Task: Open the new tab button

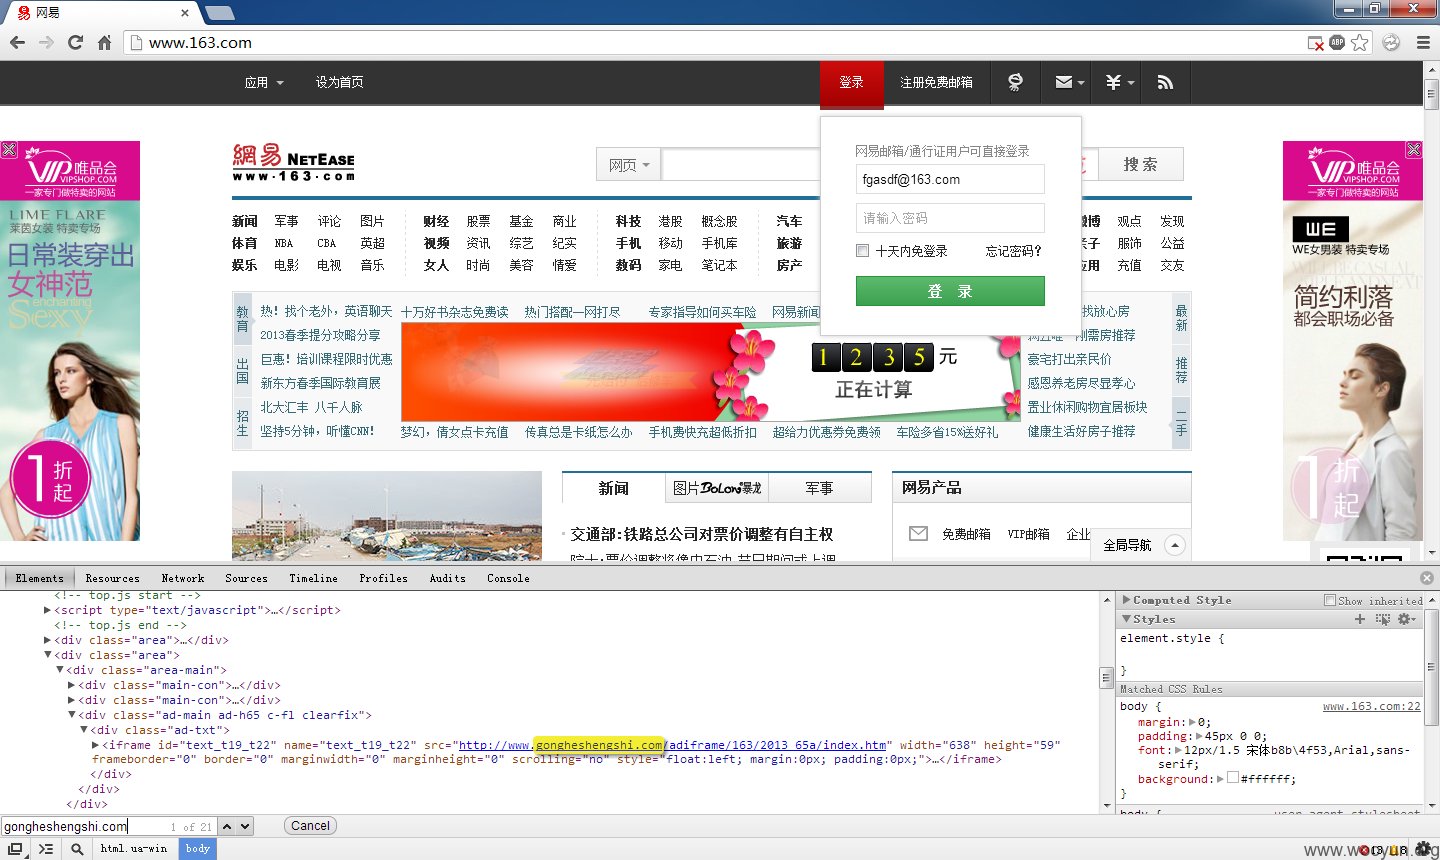Action: coord(219,13)
